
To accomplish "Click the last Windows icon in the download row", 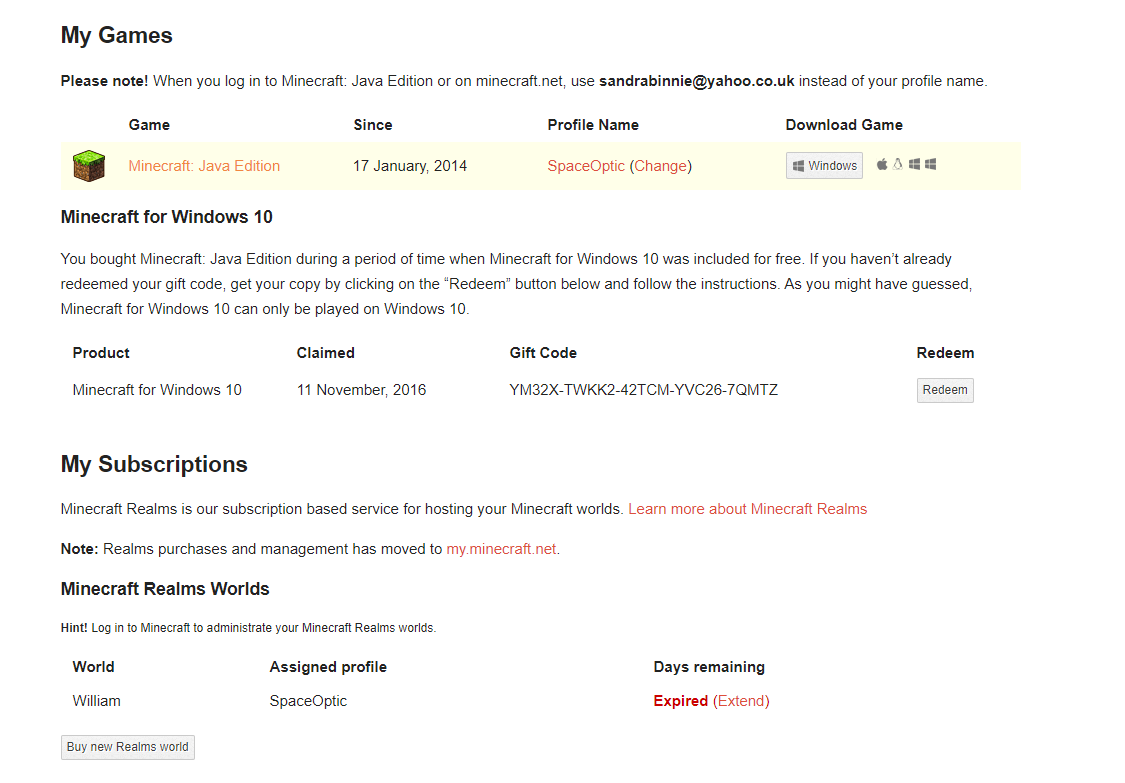I will pos(931,164).
